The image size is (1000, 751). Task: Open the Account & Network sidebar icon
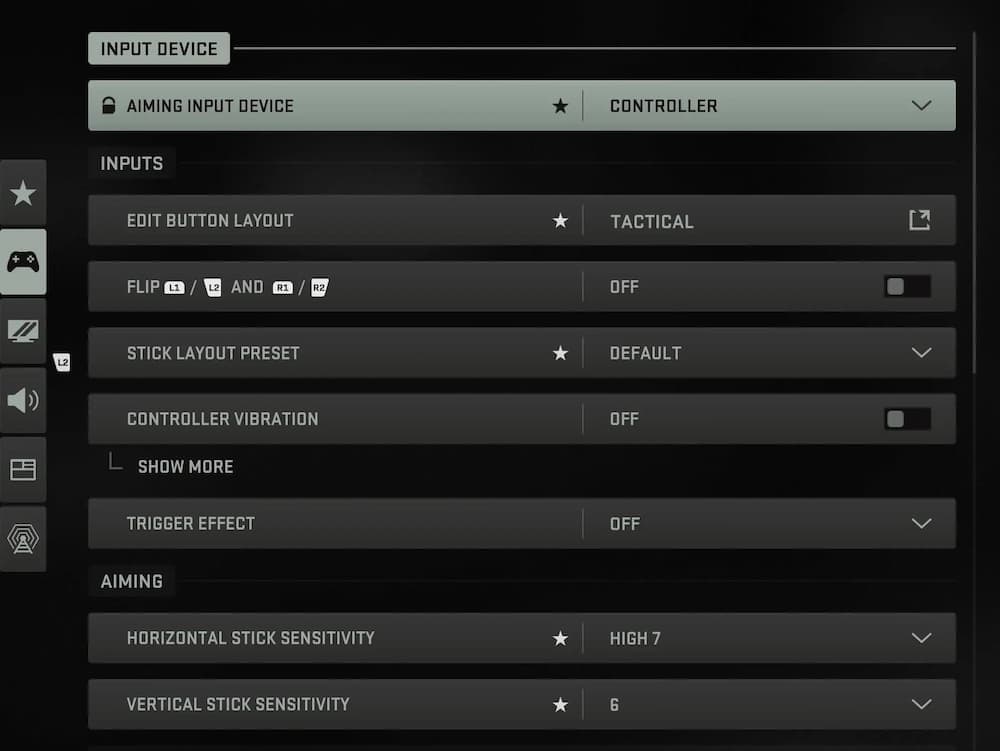[23, 539]
